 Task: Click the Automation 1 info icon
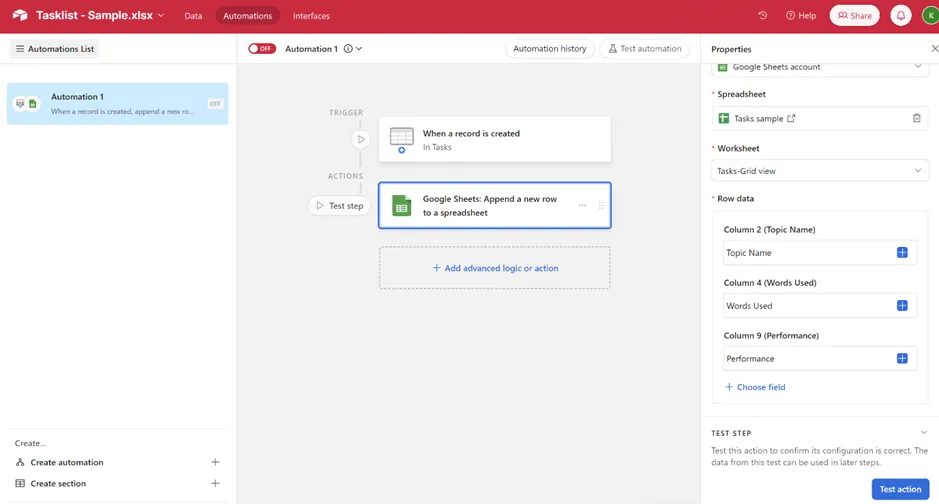point(348,49)
